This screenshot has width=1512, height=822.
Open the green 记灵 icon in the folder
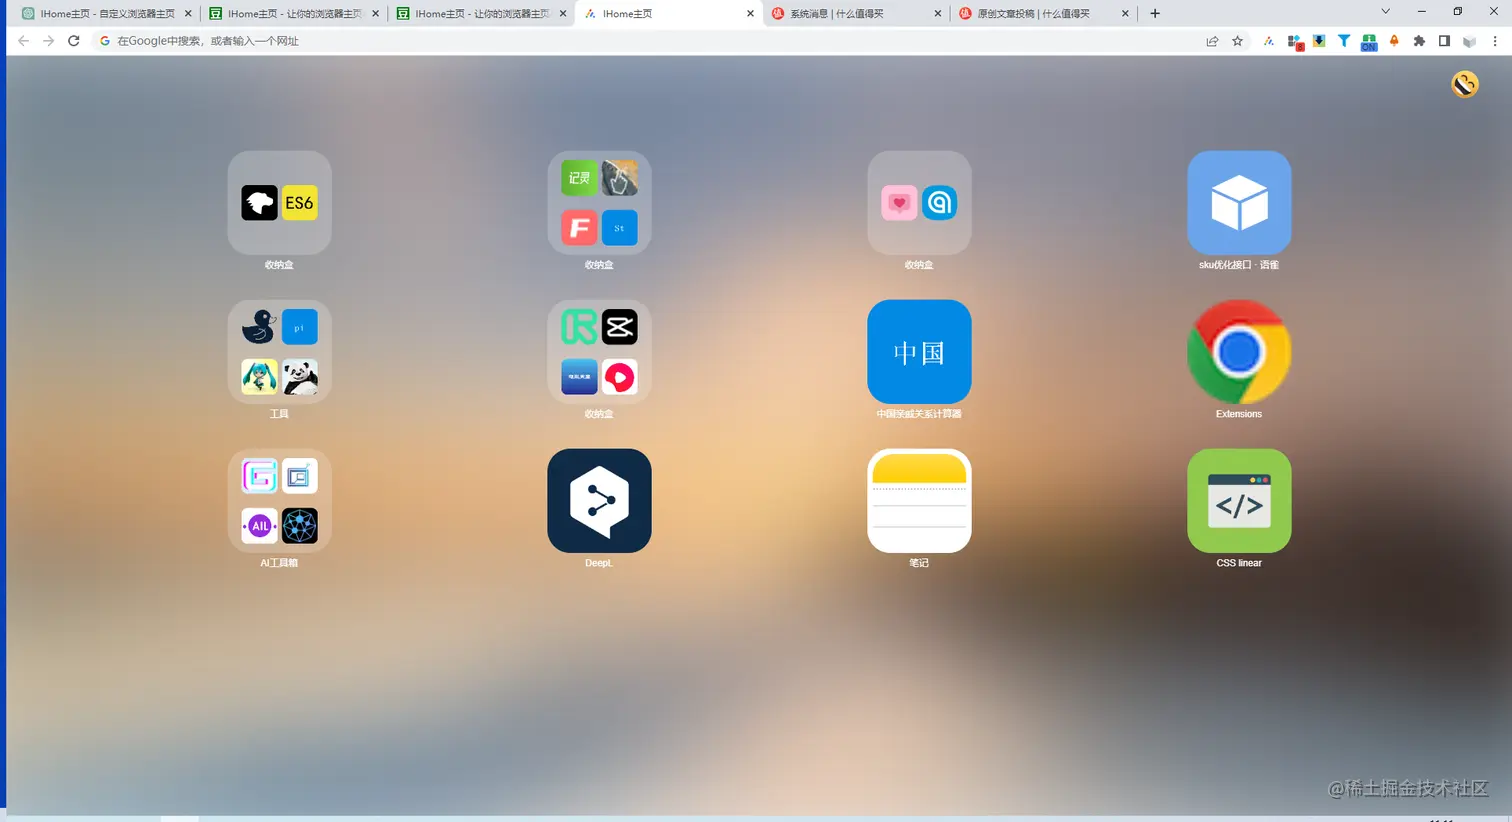(579, 178)
